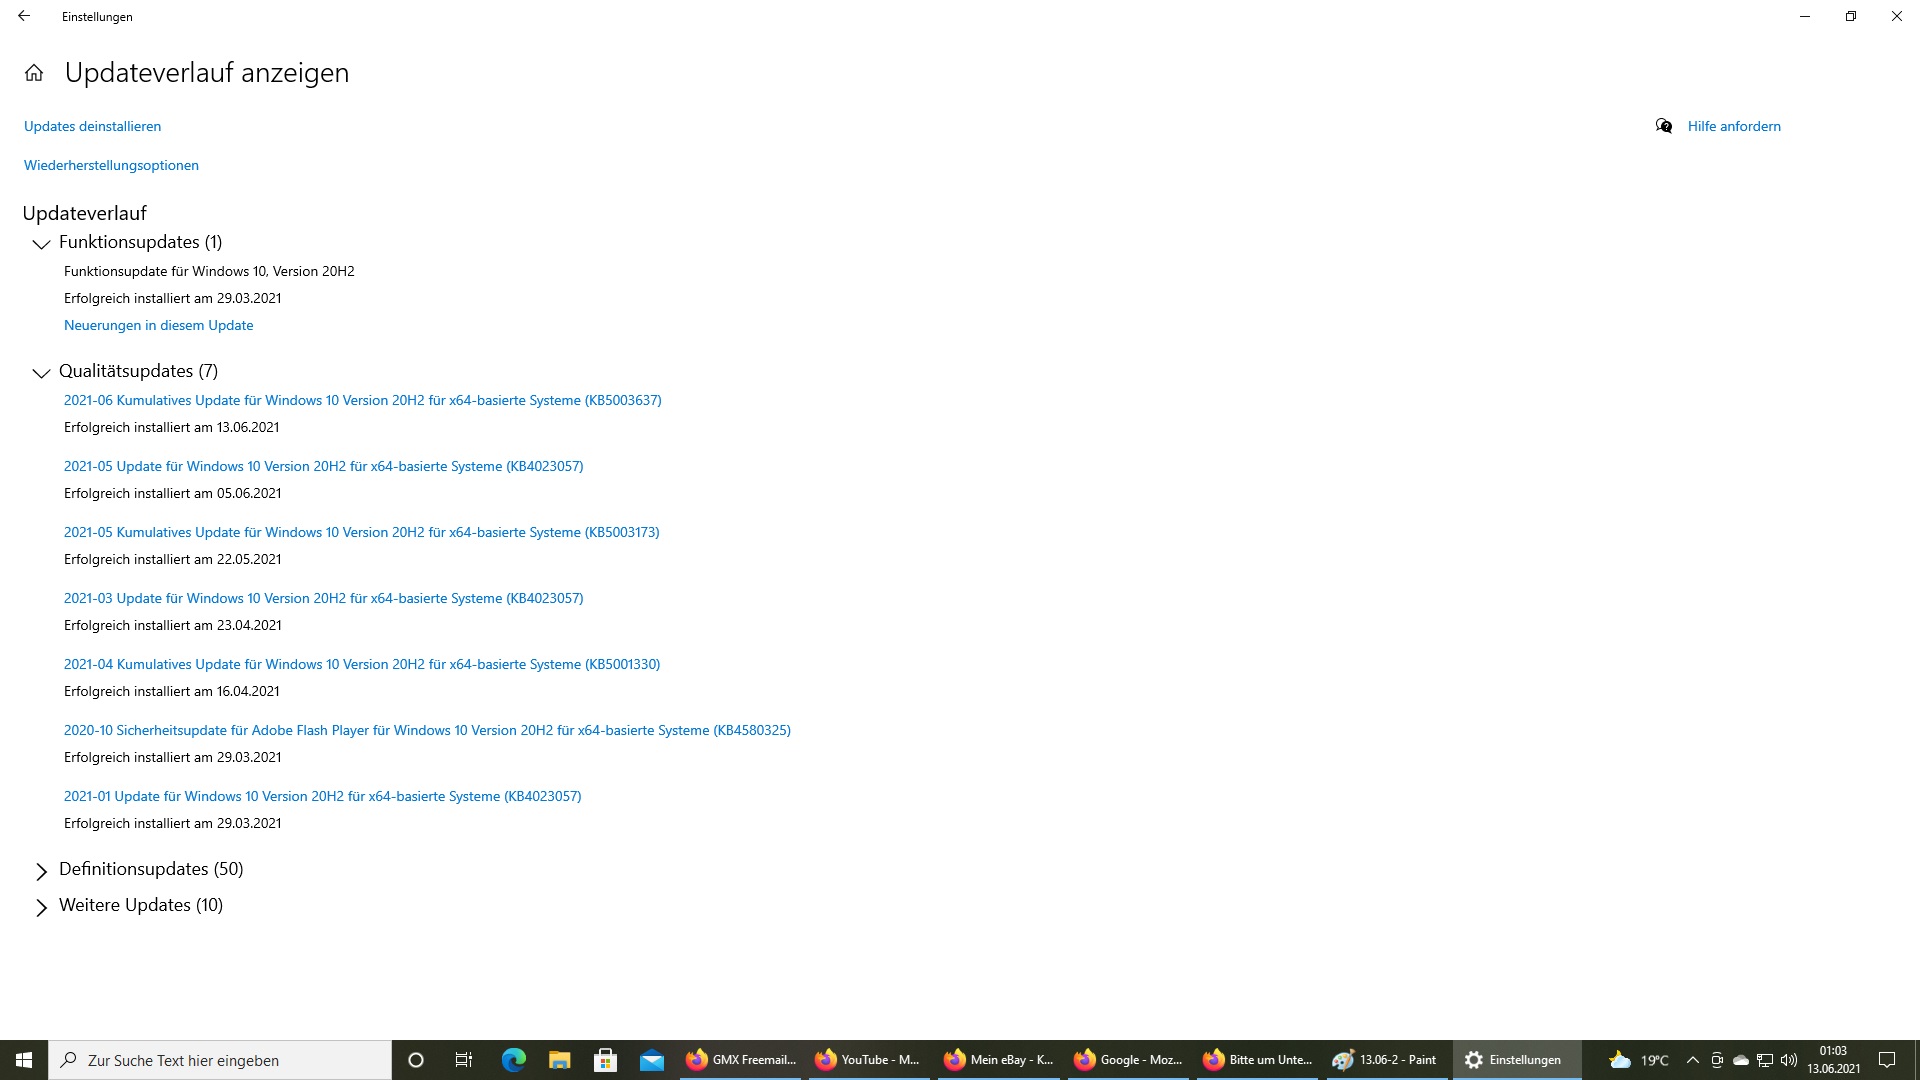Click the Home icon beside page title
Screen dimensions: 1920x1080
pyautogui.click(x=34, y=73)
